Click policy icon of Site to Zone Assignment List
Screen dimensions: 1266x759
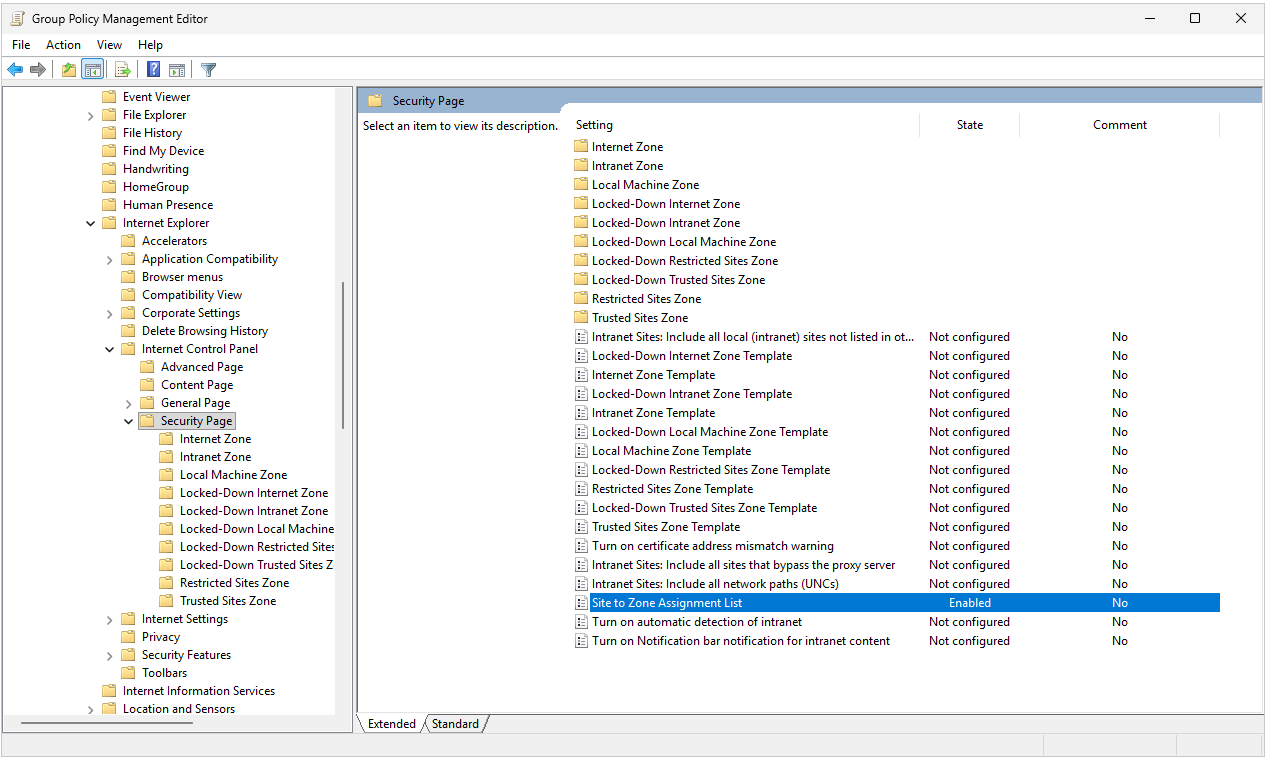tap(582, 603)
